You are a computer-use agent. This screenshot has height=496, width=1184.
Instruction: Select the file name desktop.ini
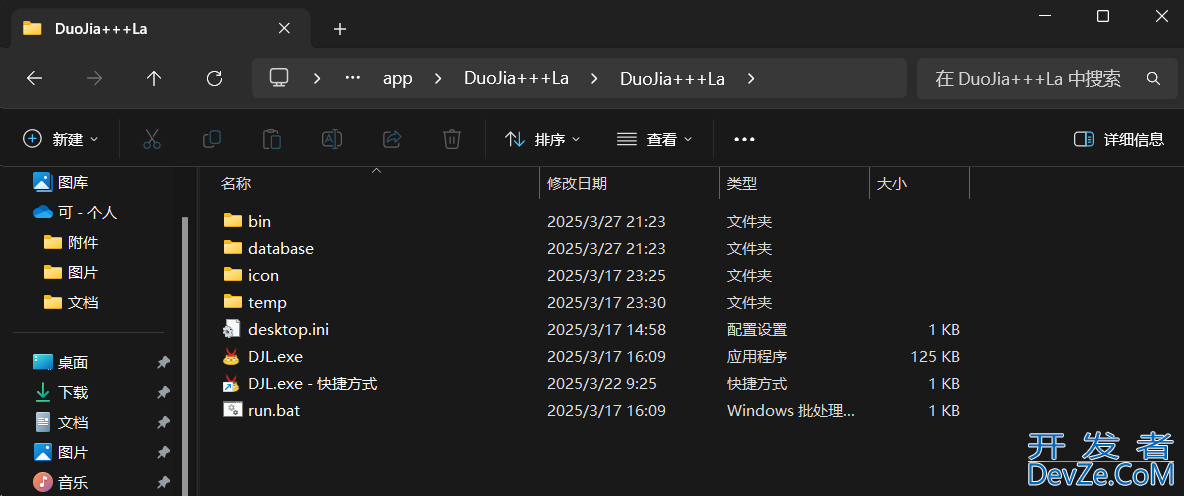coord(288,330)
